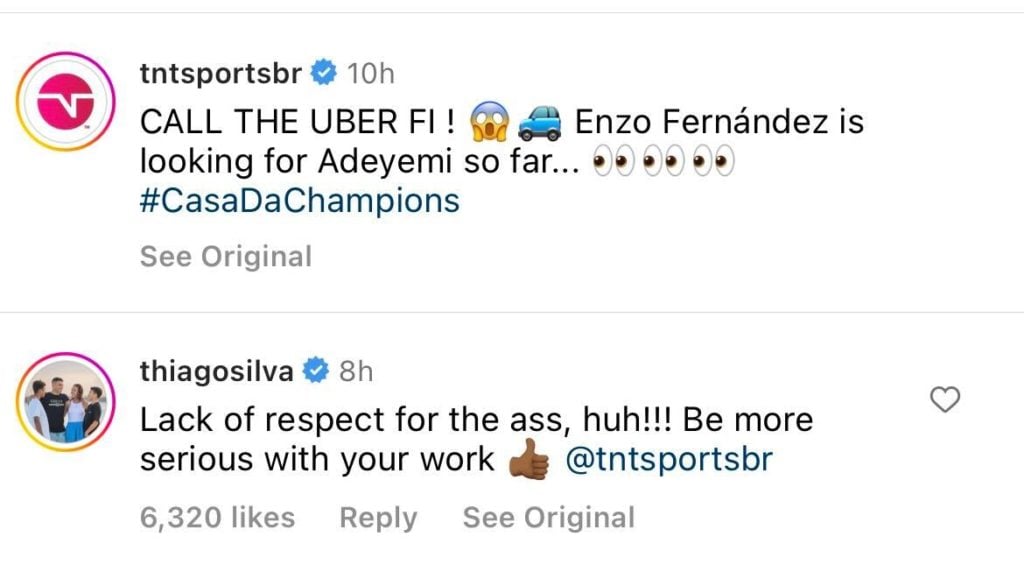
Task: Show original text of tntsportsbr's caption
Action: pos(226,256)
